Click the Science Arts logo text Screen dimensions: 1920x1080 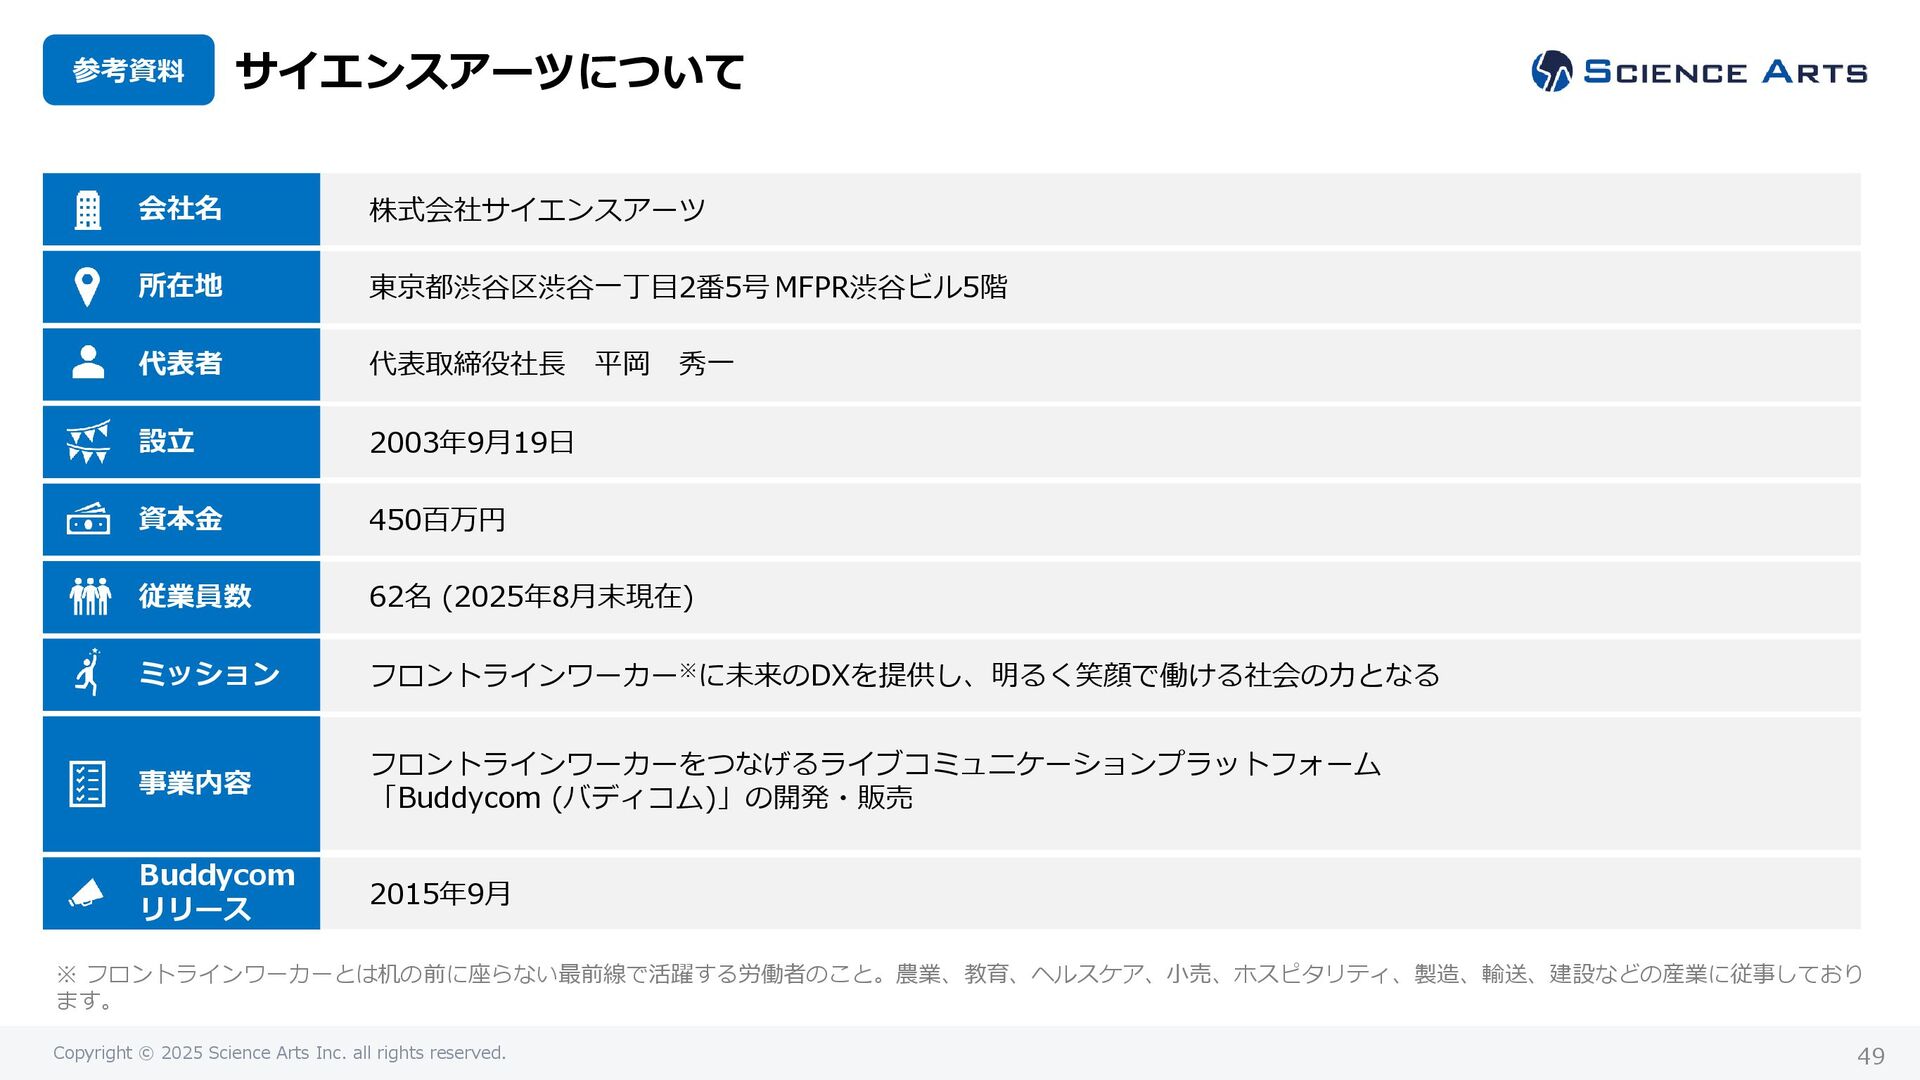1725,72
